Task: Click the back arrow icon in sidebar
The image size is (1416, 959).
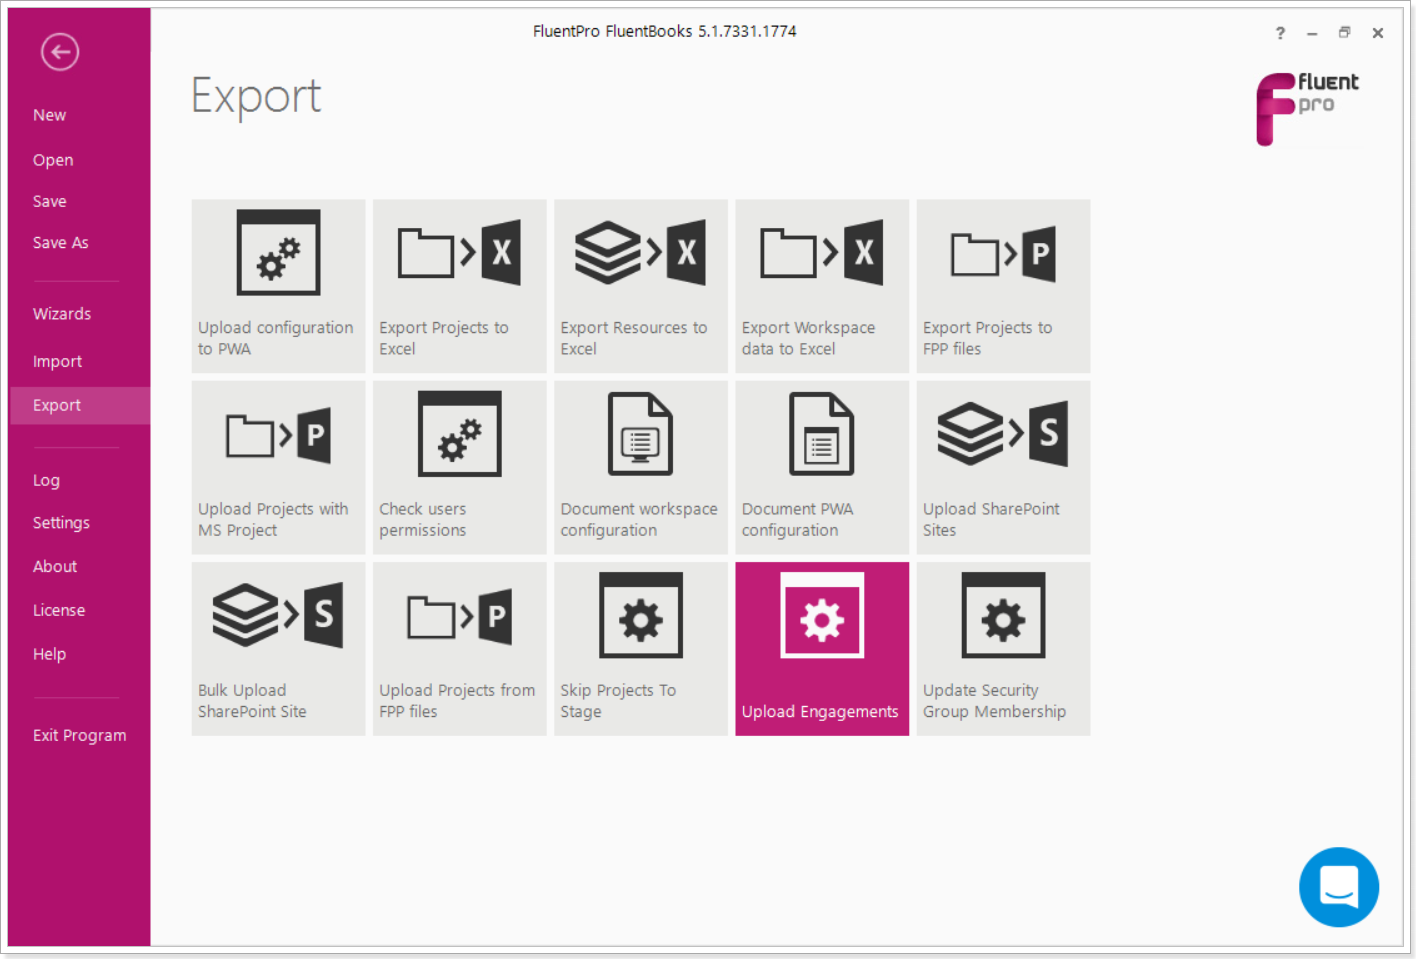Action: click(60, 52)
